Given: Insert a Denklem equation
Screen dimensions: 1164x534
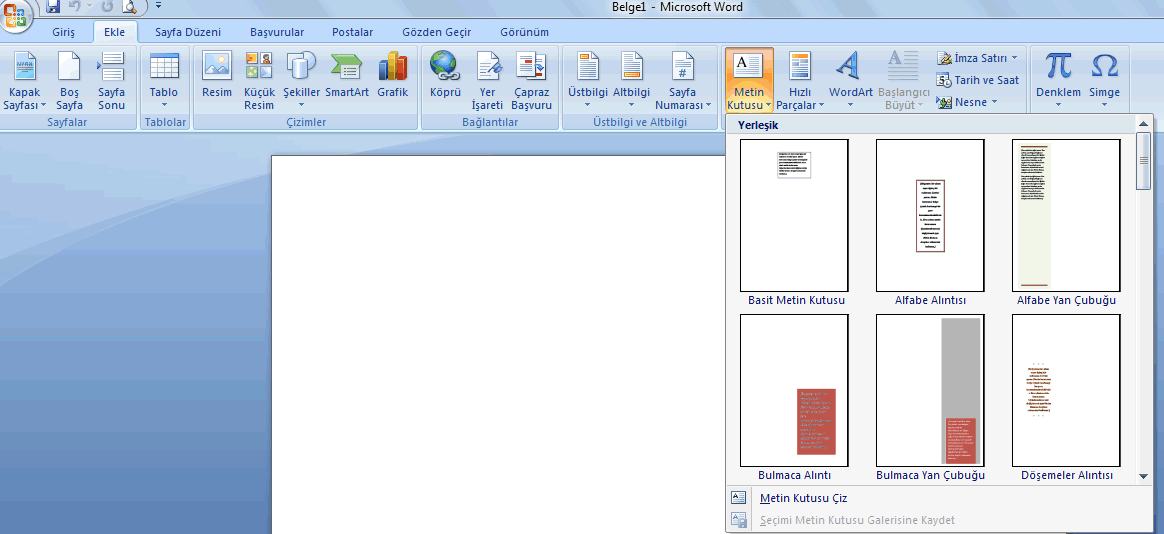Looking at the screenshot, I should 1059,79.
